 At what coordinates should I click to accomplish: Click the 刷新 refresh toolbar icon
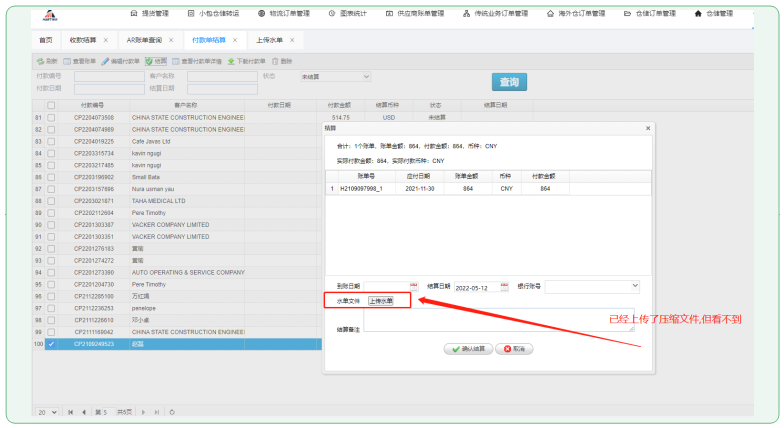tap(40, 61)
